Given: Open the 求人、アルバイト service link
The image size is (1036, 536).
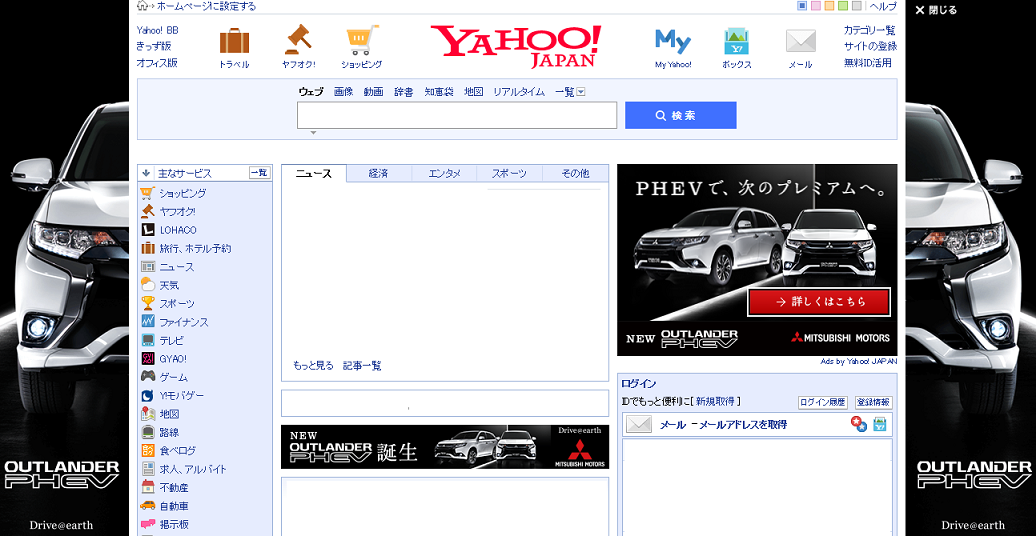Looking at the screenshot, I should (193, 469).
